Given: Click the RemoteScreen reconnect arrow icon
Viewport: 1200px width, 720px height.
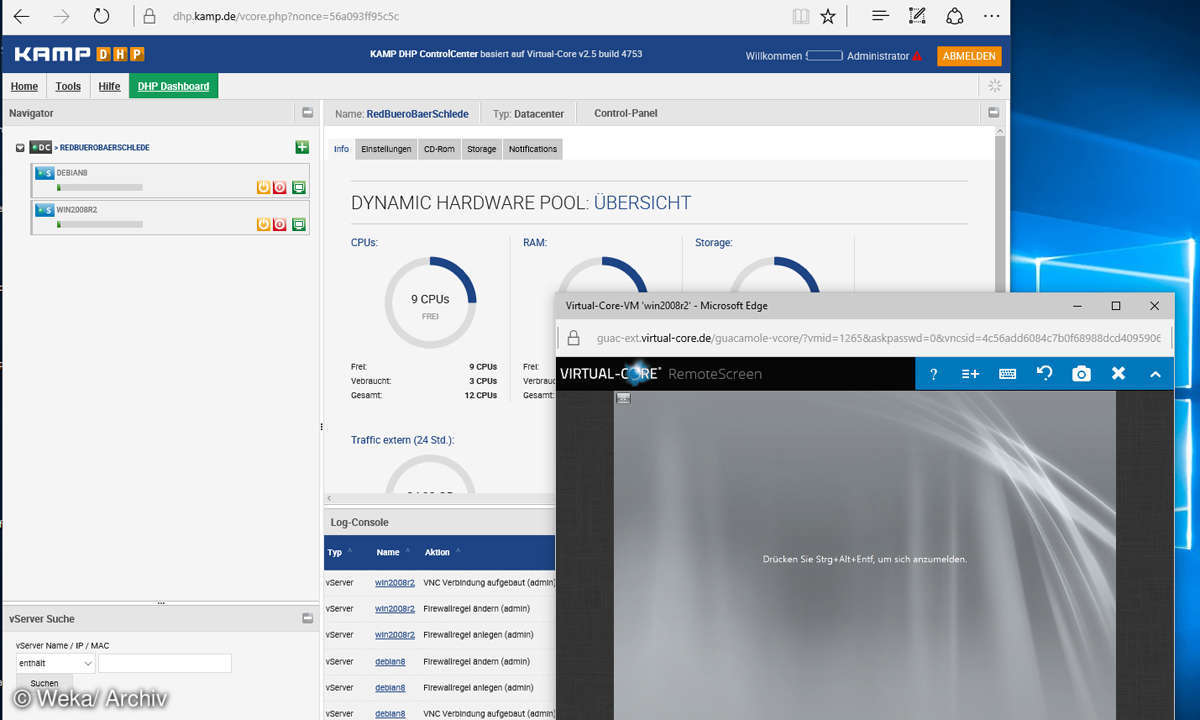Looking at the screenshot, I should click(1044, 373).
